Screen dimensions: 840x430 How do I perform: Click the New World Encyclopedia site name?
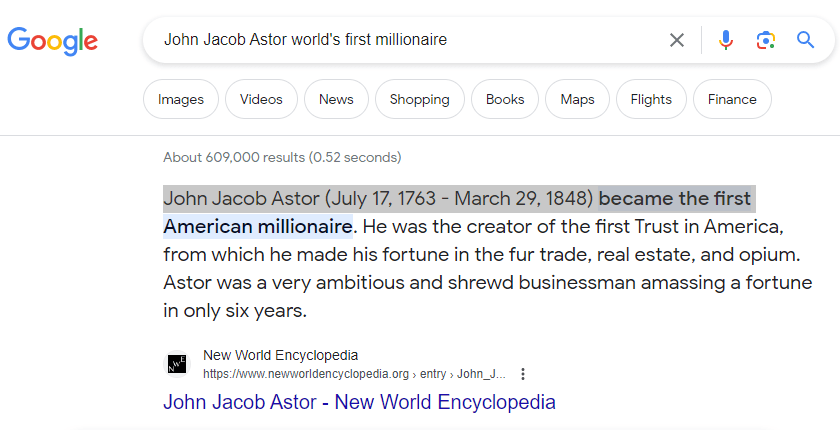(280, 355)
